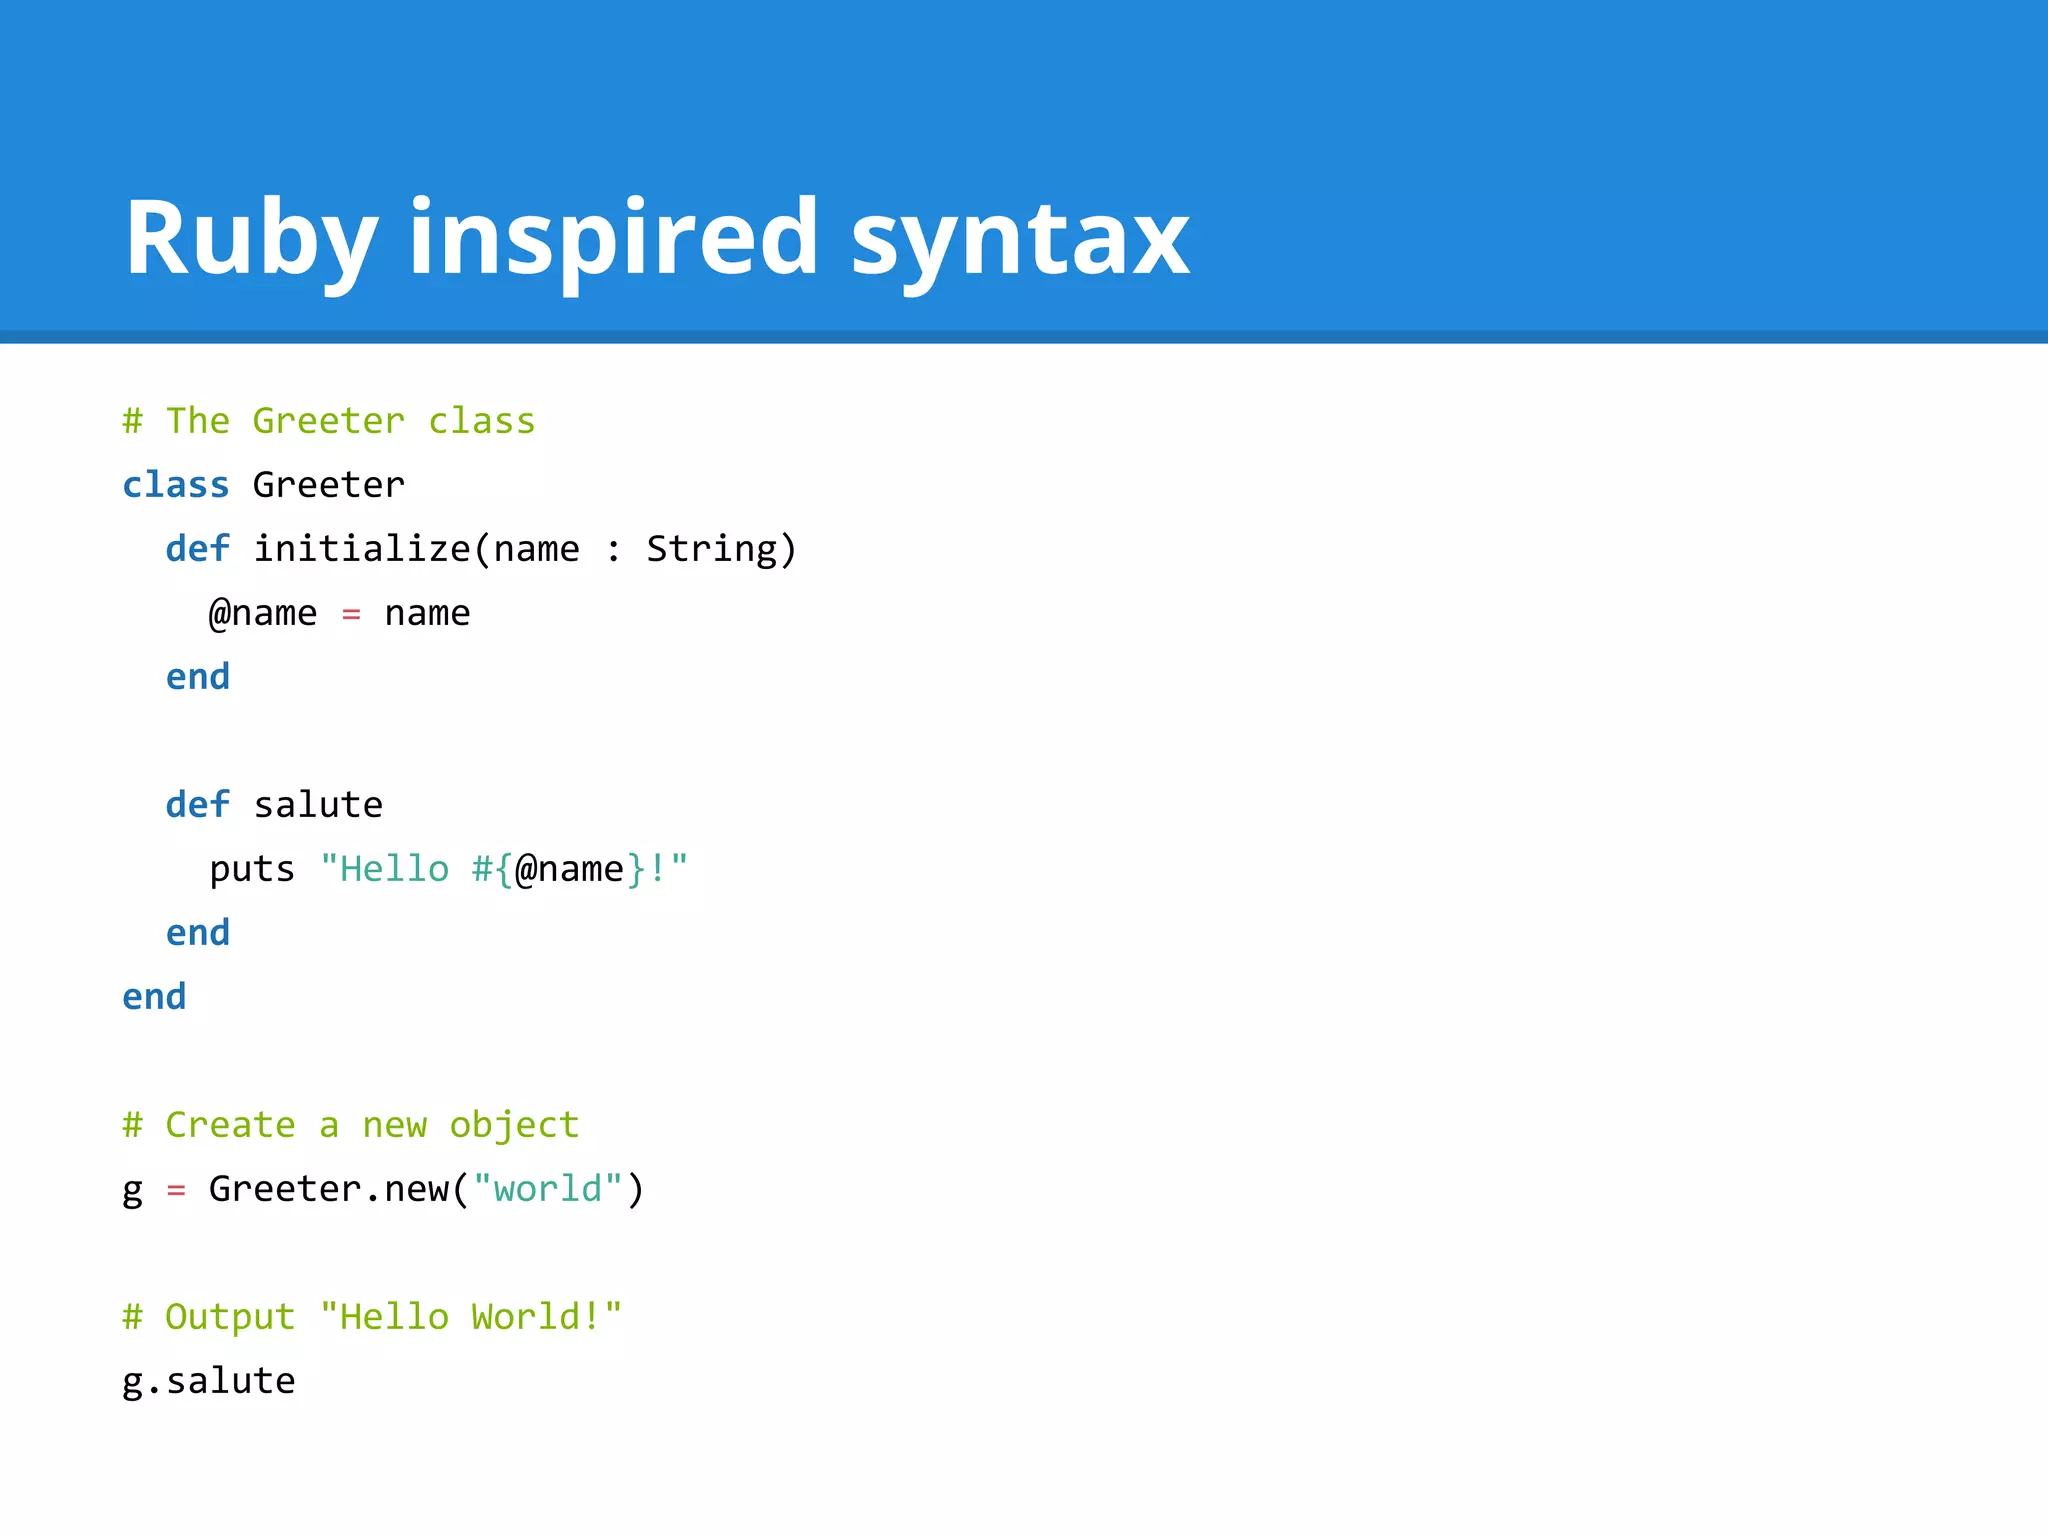This screenshot has width=2048, height=1536.
Task: Click the '# Output "Hello World!"' comment
Action: click(x=371, y=1317)
